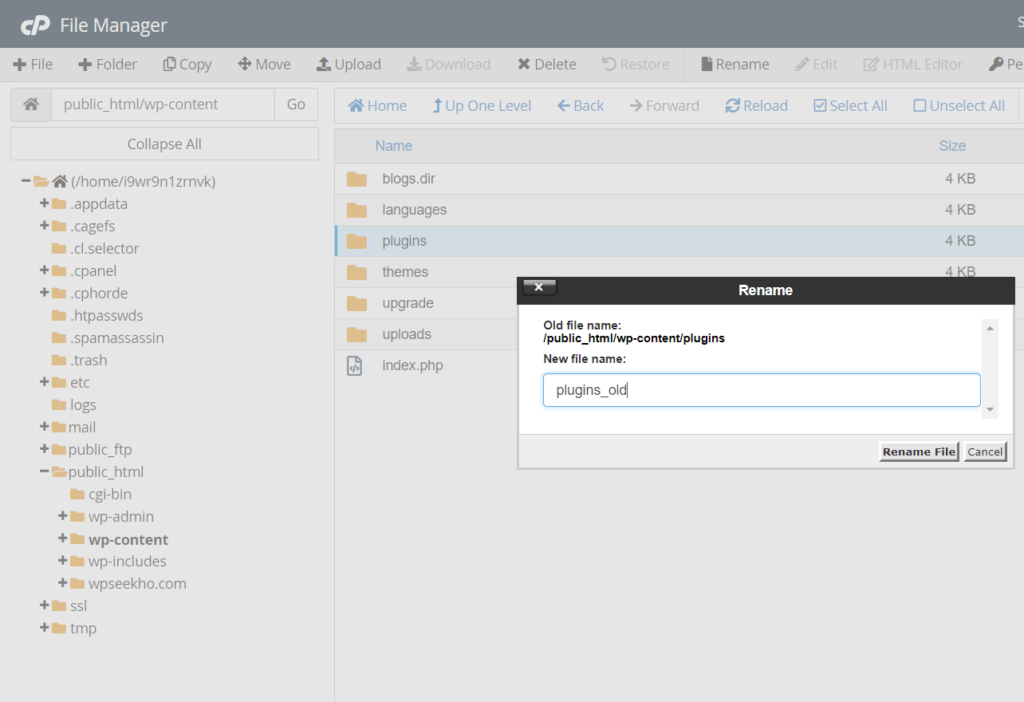Click Rename dialog scrollbar down arrow

(990, 409)
